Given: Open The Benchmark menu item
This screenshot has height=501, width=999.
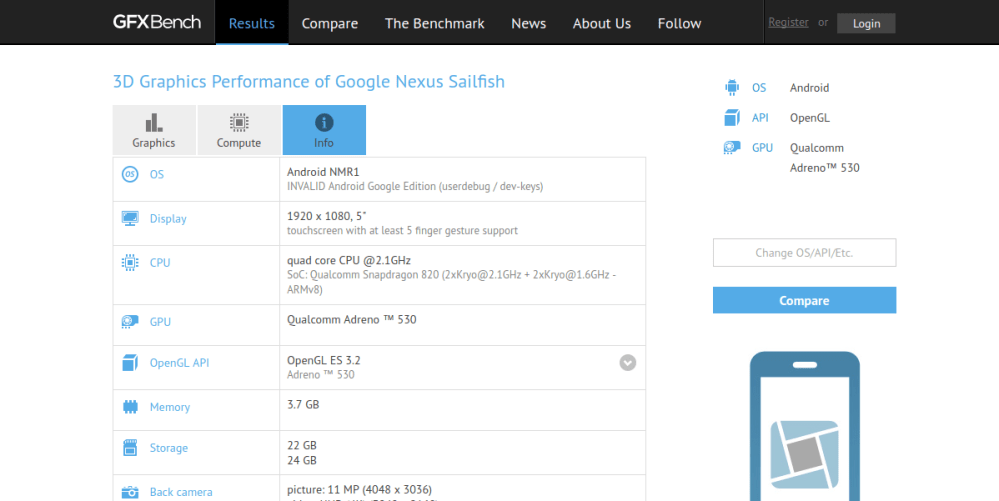Looking at the screenshot, I should (434, 23).
